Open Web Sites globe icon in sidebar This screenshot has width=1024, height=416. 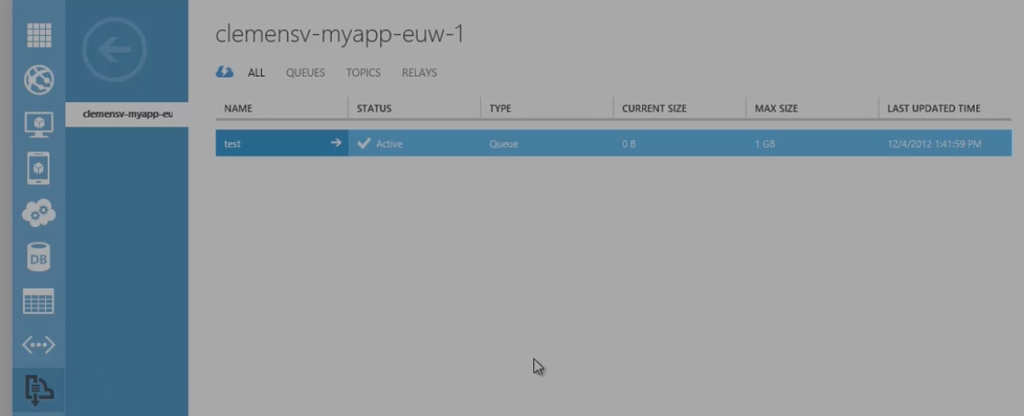(x=39, y=80)
